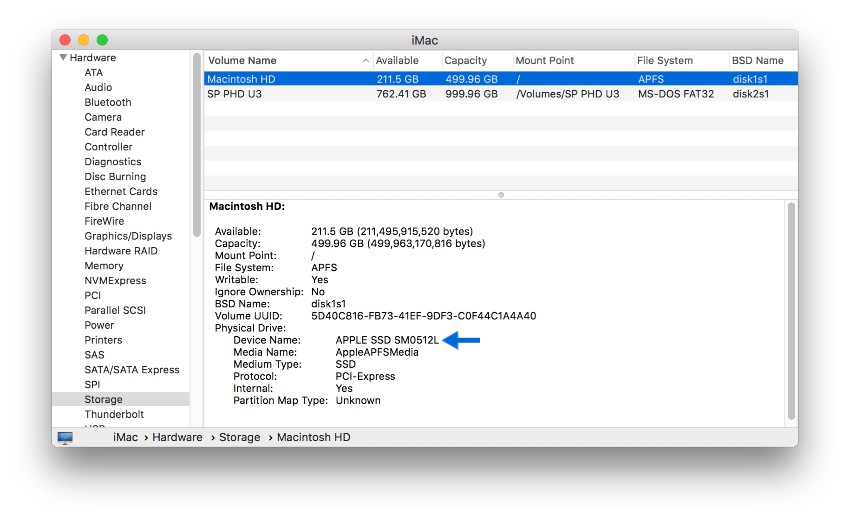Sort by Volume Name column header
Screen dimensions: 850x521
point(242,61)
